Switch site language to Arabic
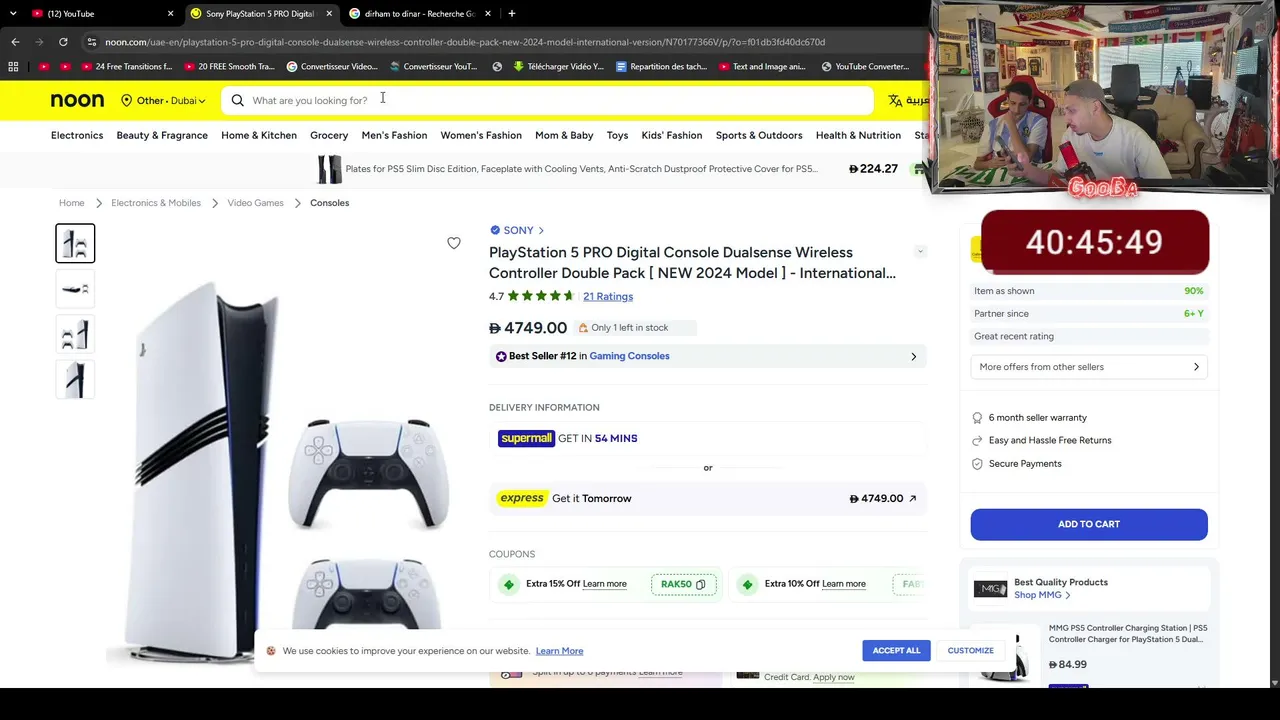 909,100
